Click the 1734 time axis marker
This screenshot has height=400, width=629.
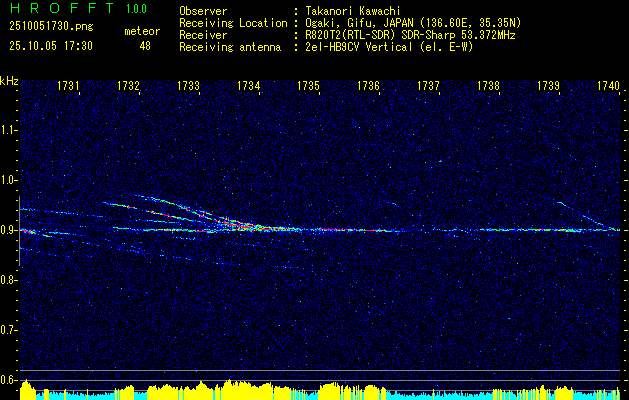click(x=248, y=86)
